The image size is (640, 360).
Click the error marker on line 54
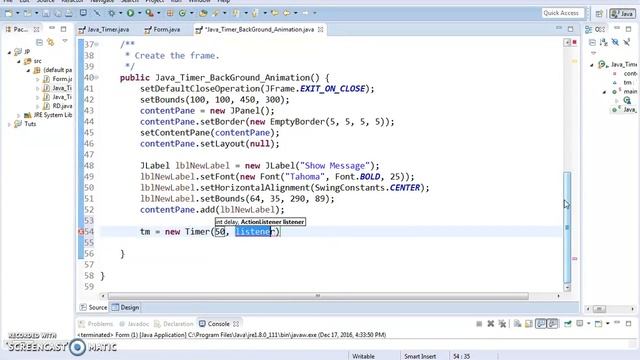click(81, 232)
